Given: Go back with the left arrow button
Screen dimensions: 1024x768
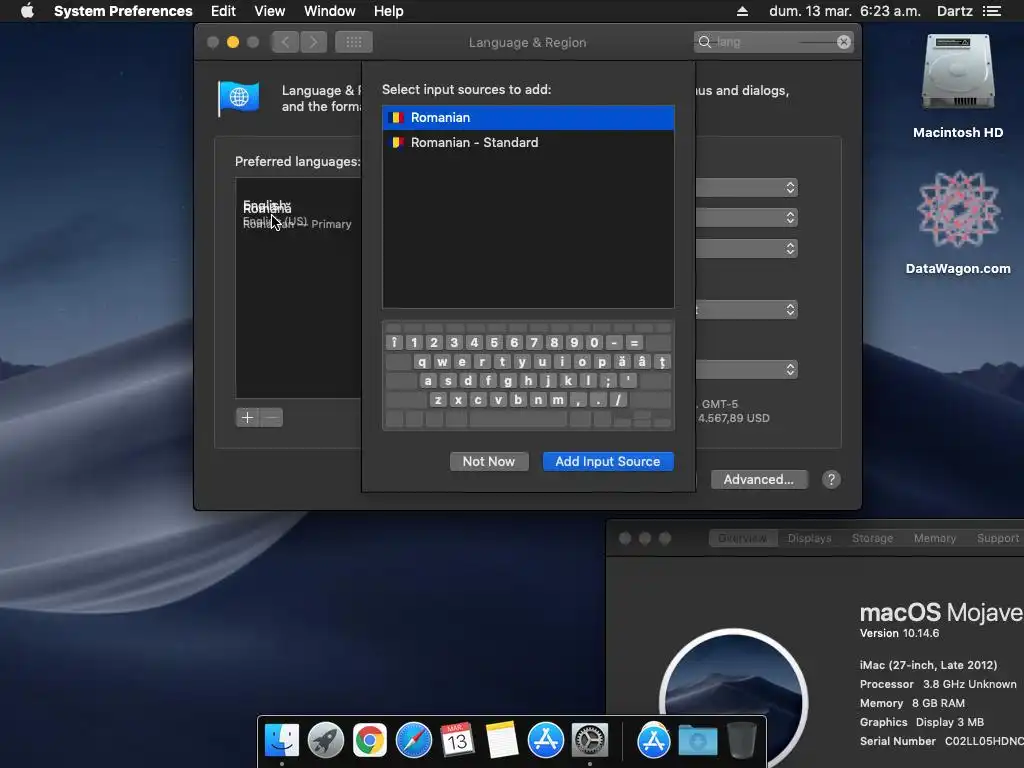Looking at the screenshot, I should 285,42.
